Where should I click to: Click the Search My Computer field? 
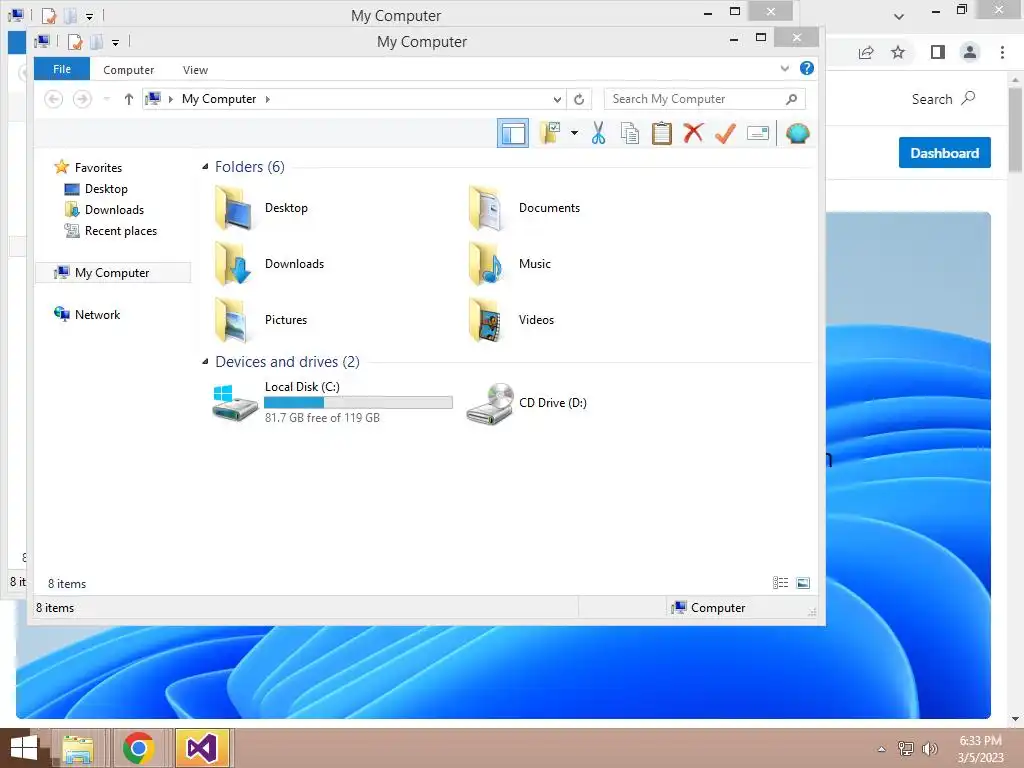(x=704, y=99)
